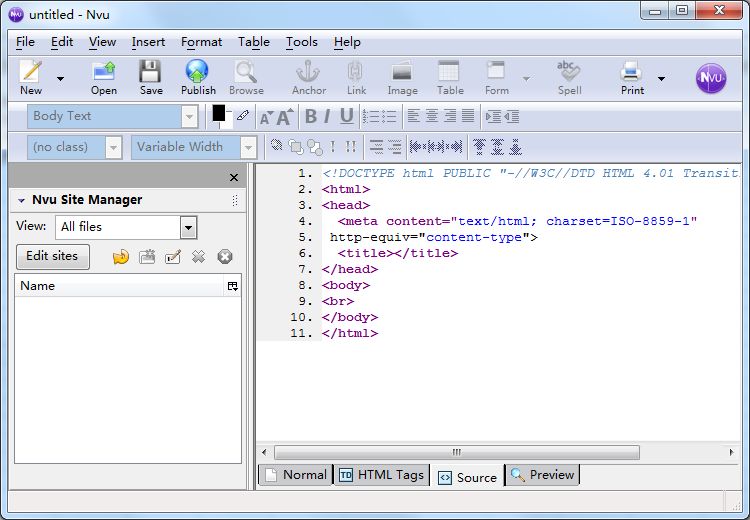Image resolution: width=750 pixels, height=520 pixels.
Task: Collapse the Nvu Site Manager panel triangle
Action: pyautogui.click(x=22, y=200)
